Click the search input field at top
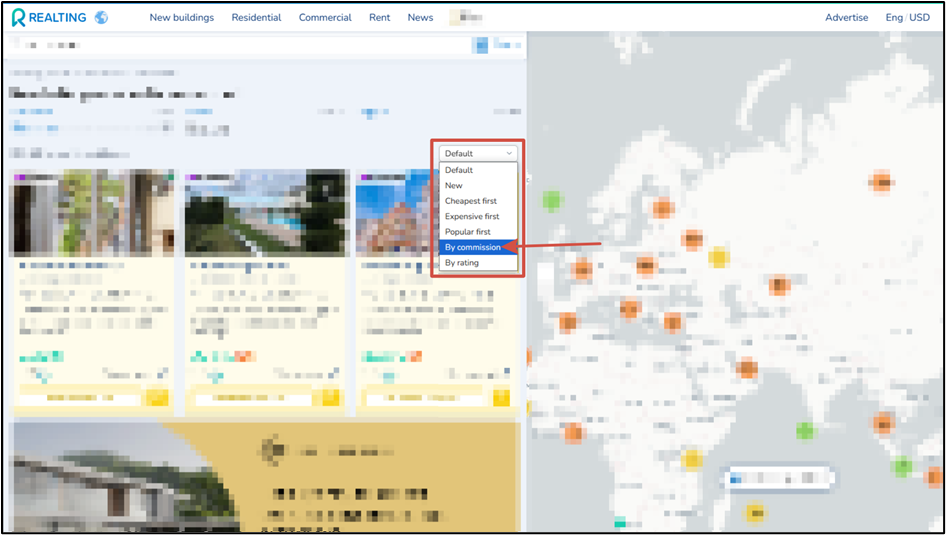The width and height of the screenshot is (946, 535). click(x=238, y=45)
